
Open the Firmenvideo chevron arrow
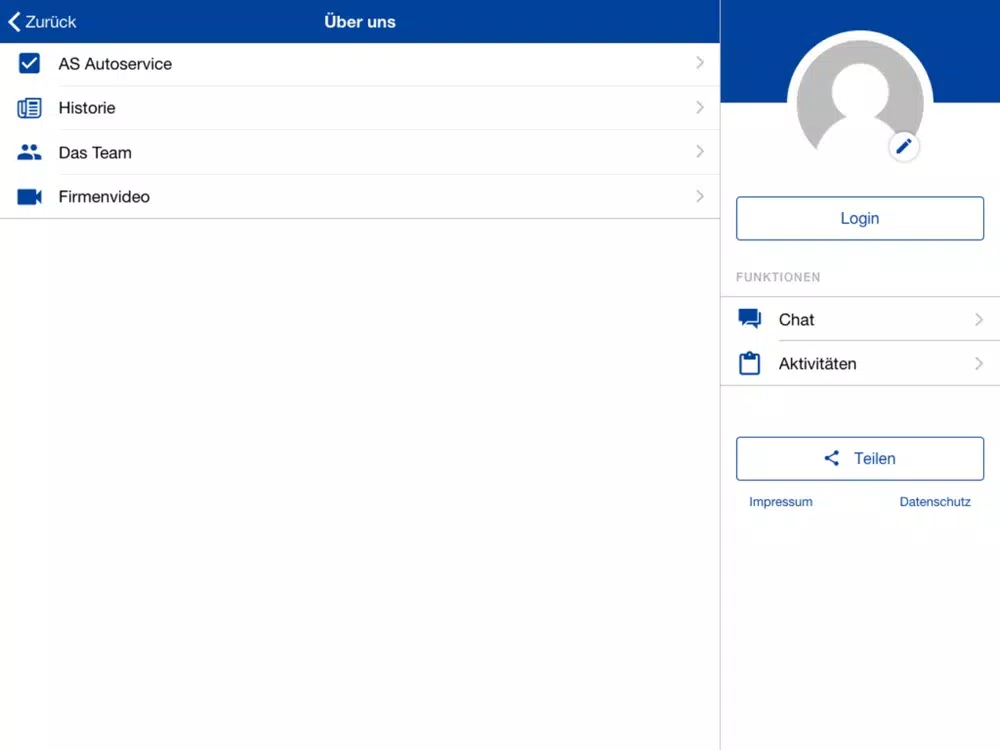(x=700, y=196)
